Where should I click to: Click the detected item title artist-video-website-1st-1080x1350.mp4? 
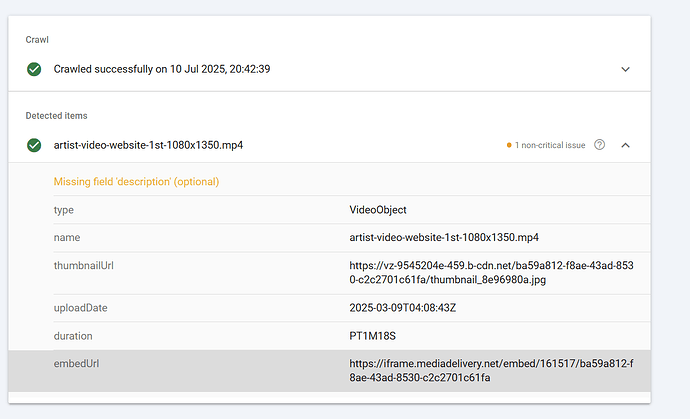[148, 145]
